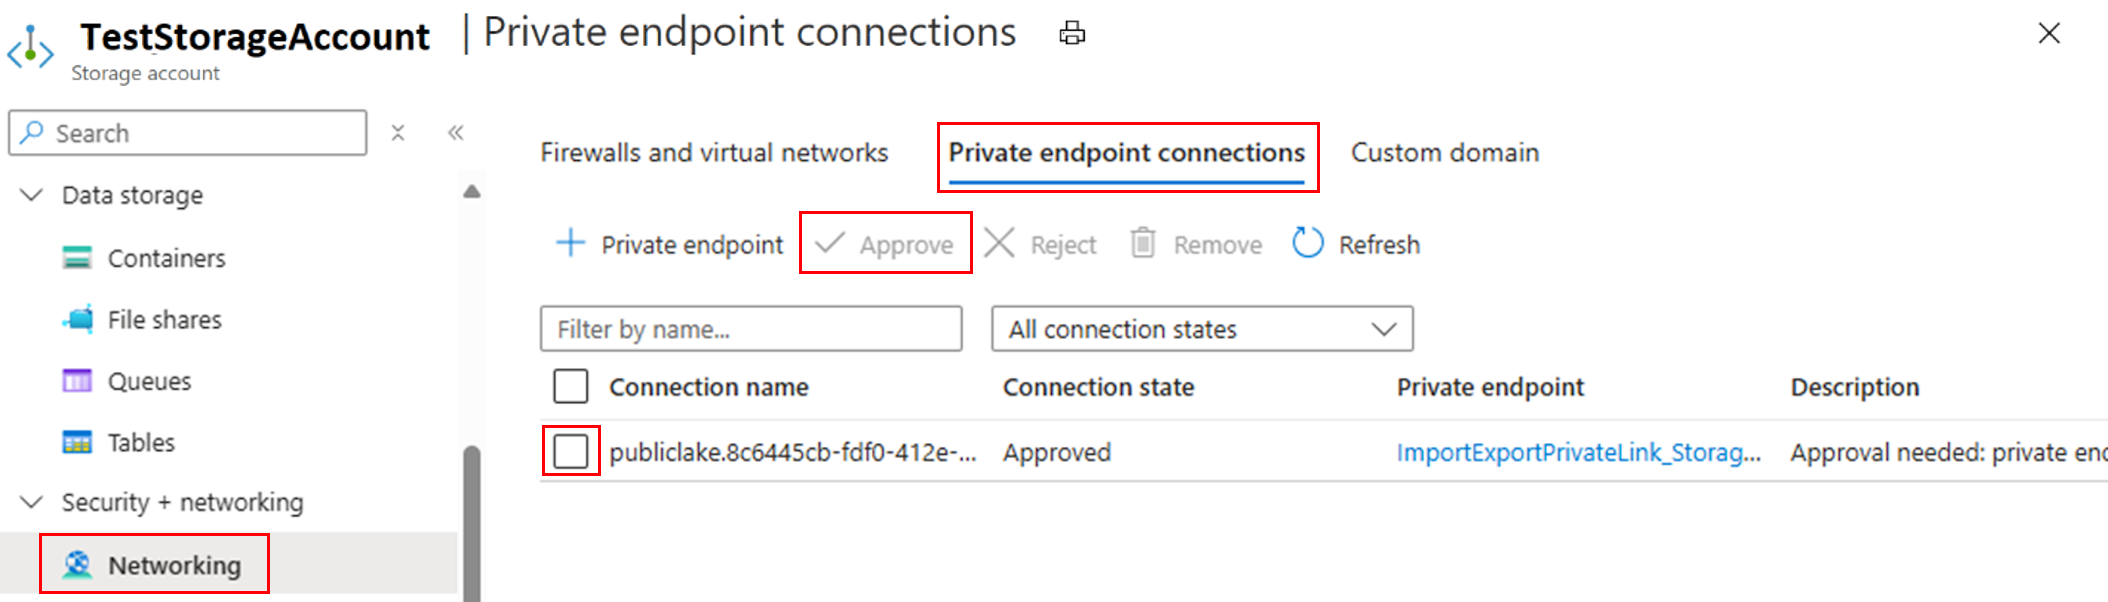Collapse the Security + networking section
Viewport: 2108px width, 602px height.
(x=32, y=501)
